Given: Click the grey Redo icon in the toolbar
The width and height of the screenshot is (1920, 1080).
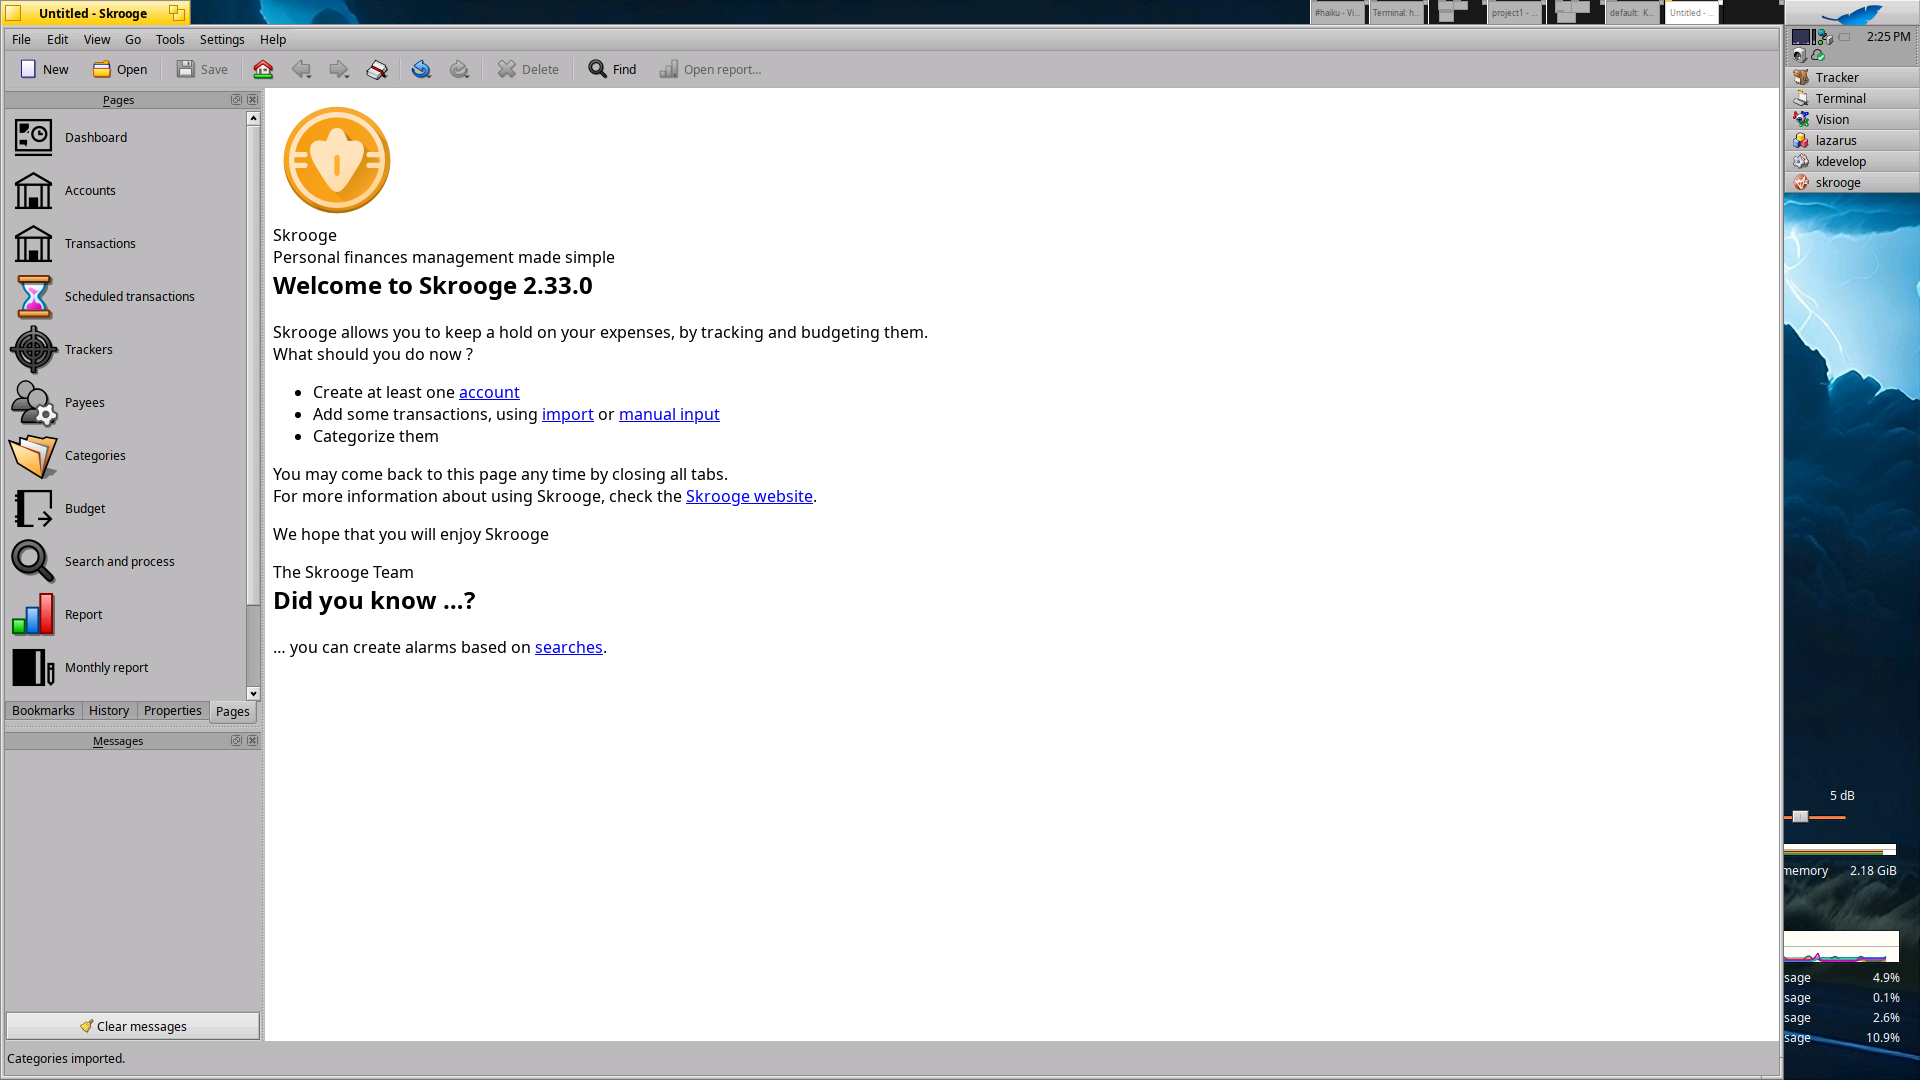Looking at the screenshot, I should (x=459, y=69).
